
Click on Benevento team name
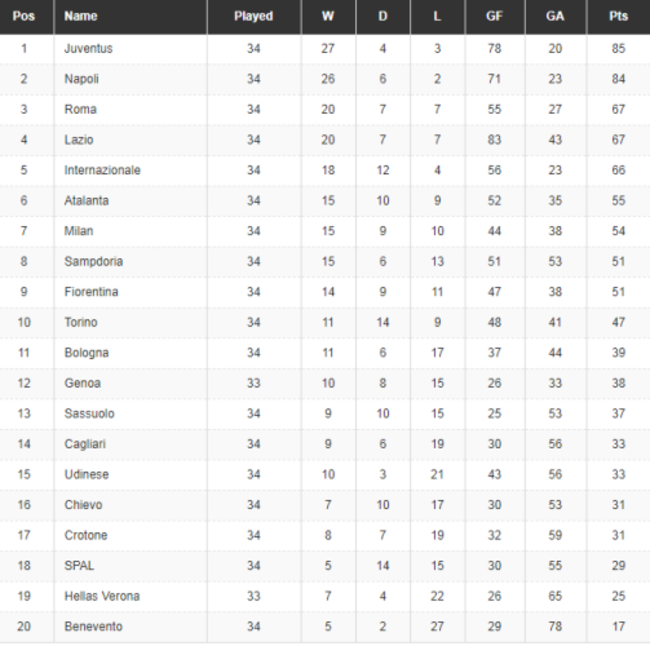(x=93, y=626)
